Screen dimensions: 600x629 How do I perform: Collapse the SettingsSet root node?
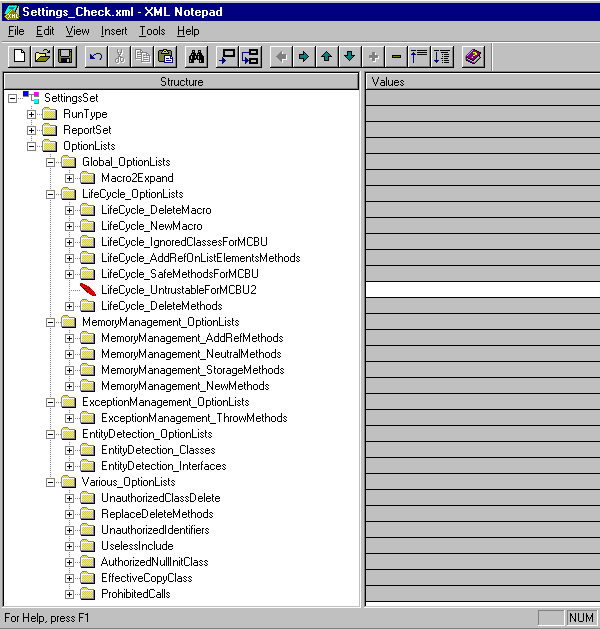point(12,98)
